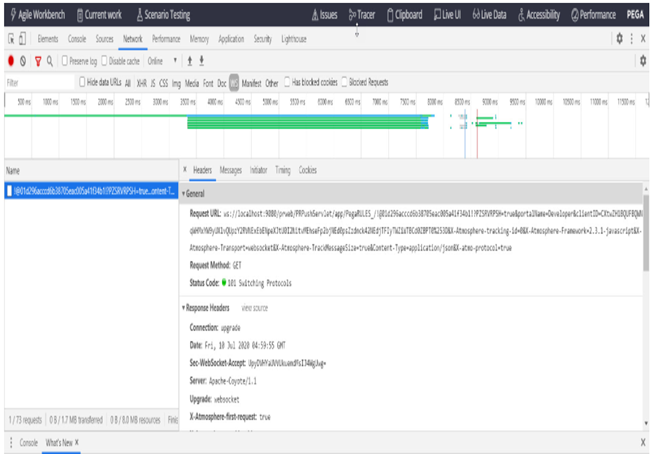This screenshot has width=650, height=454.
Task: Clear the network log
Action: click(24, 61)
